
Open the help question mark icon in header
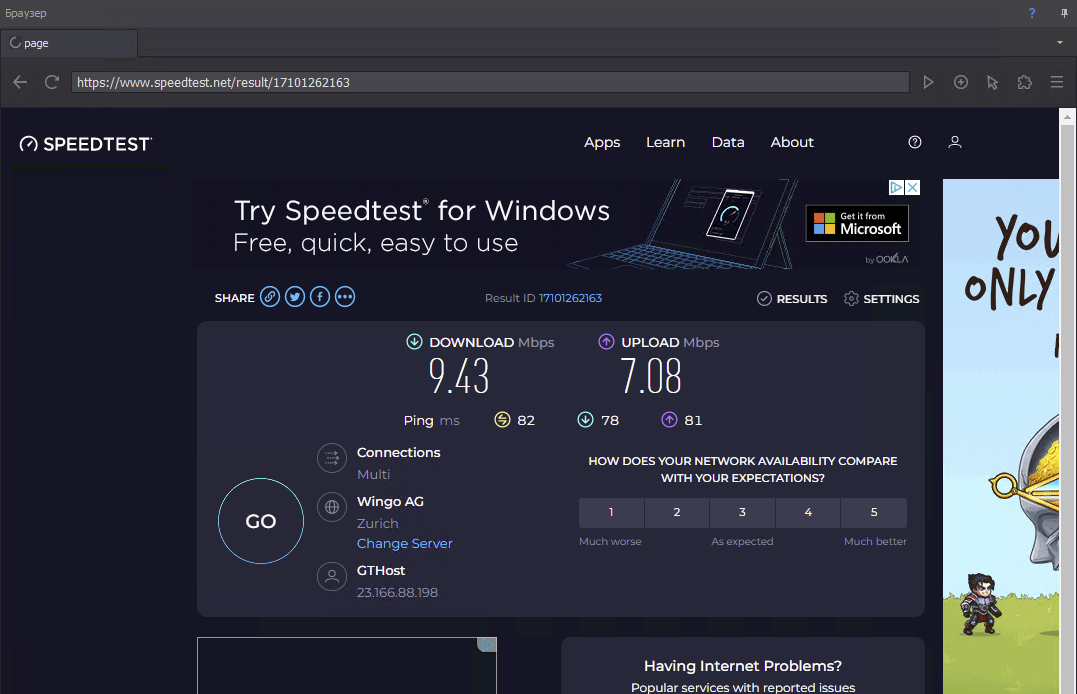click(x=915, y=142)
